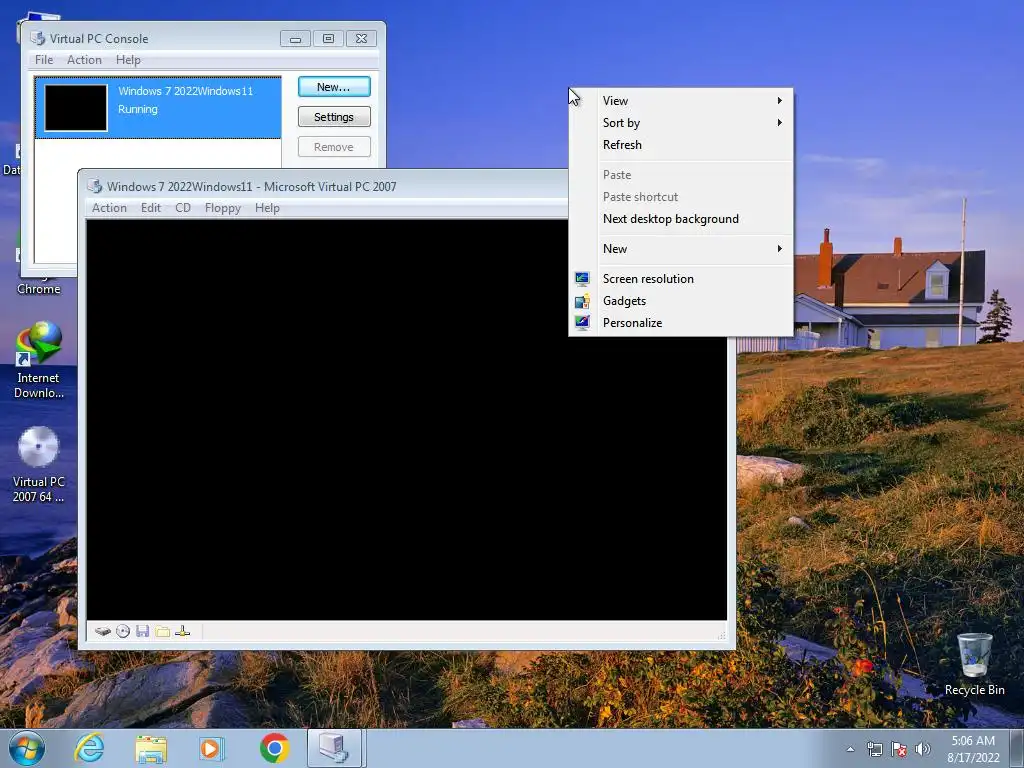Click the network tray icon
1024x768 pixels.
pyautogui.click(x=874, y=749)
